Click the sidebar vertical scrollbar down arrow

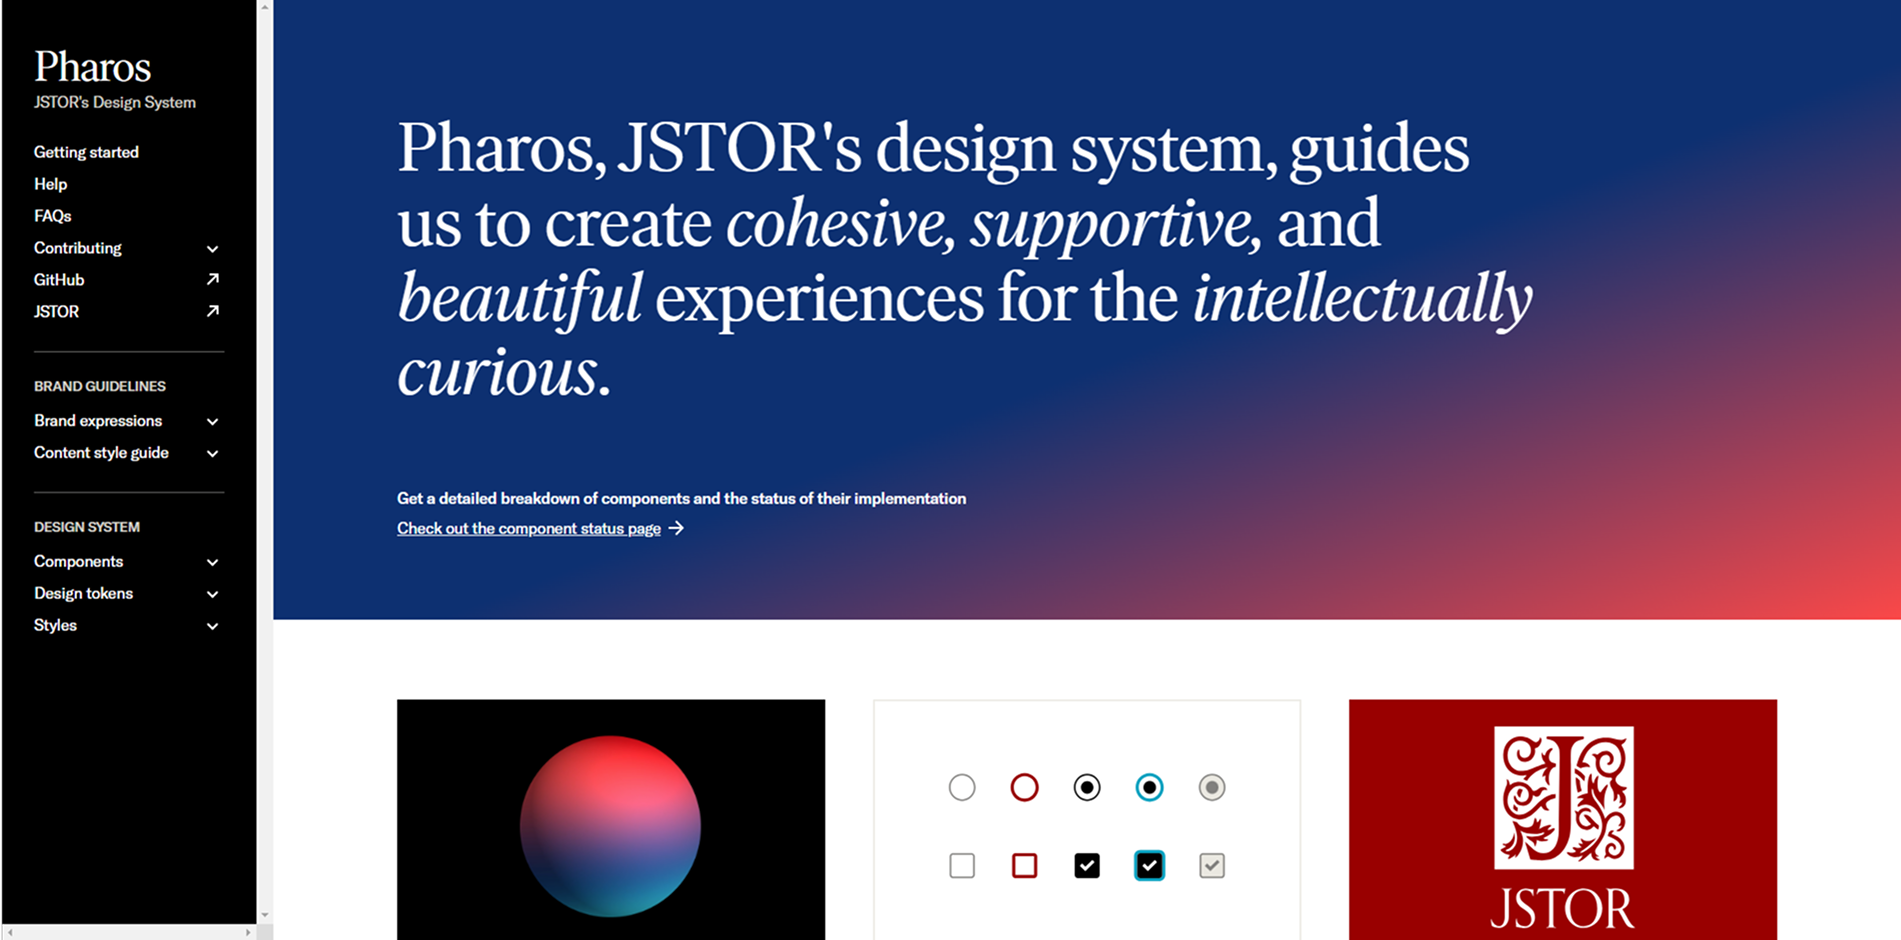click(x=265, y=915)
